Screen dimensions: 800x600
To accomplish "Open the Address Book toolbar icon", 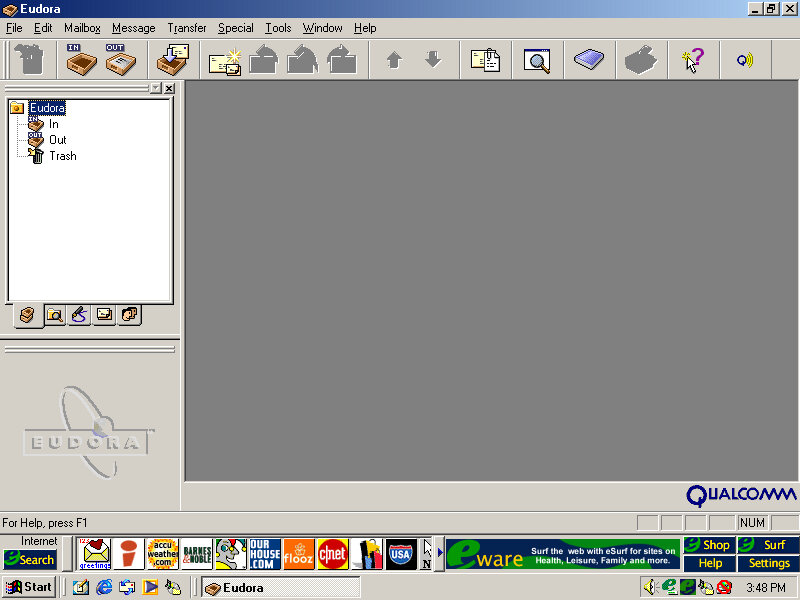I will [588, 61].
